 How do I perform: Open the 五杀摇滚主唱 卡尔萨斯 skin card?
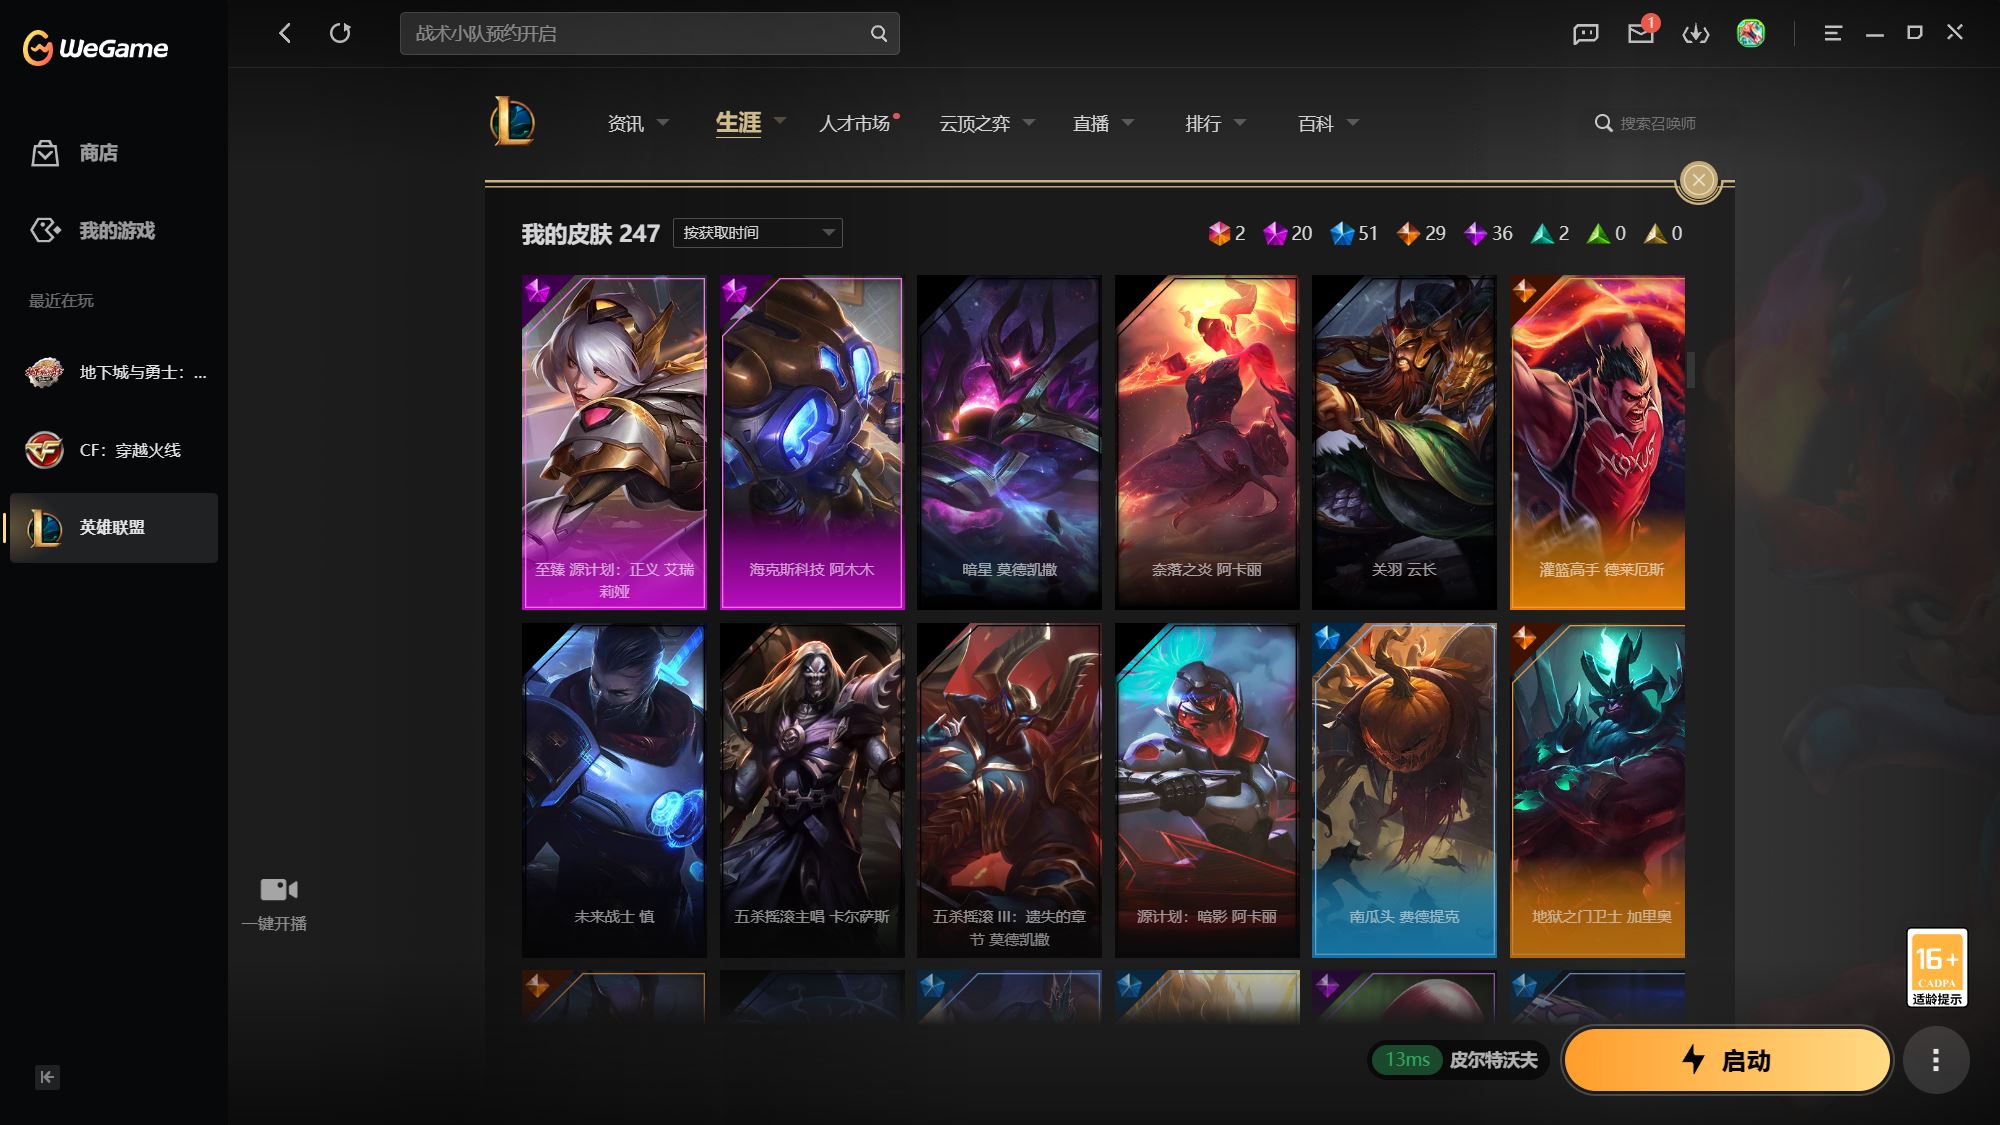(812, 790)
